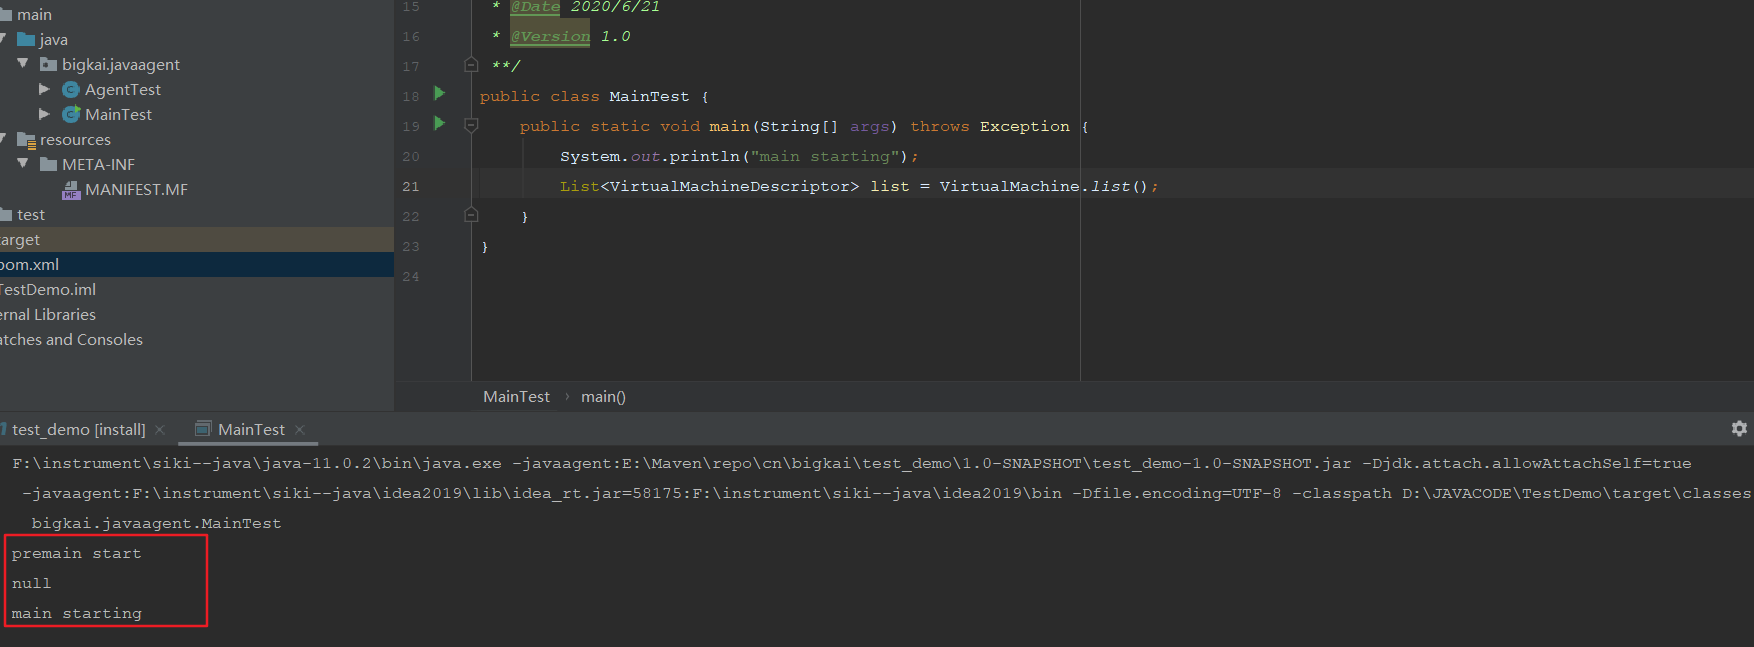Viewport: 1754px width, 647px height.
Task: Click the bigkai.javaagent package icon
Action: [48, 64]
